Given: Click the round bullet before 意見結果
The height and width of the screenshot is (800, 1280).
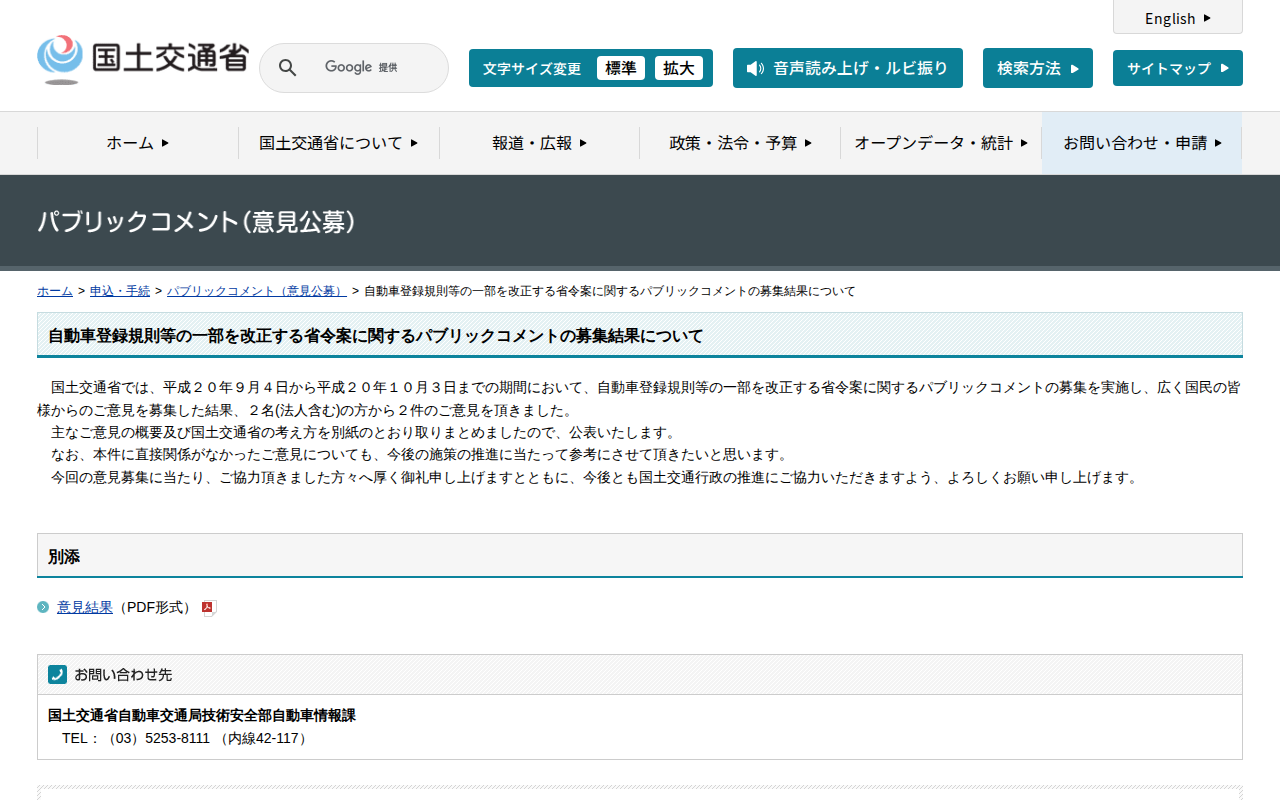Looking at the screenshot, I should pos(43,607).
